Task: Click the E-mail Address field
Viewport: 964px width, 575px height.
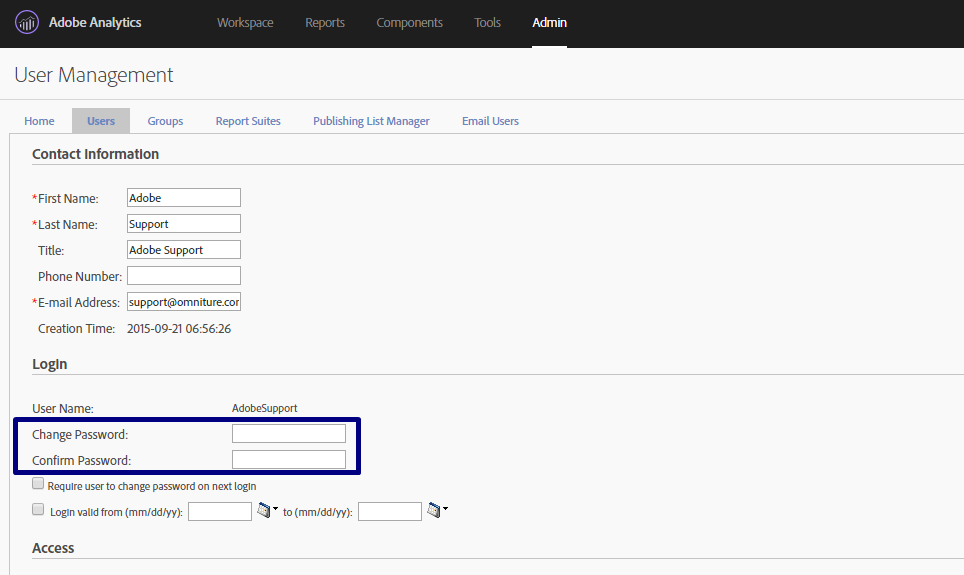Action: click(184, 302)
